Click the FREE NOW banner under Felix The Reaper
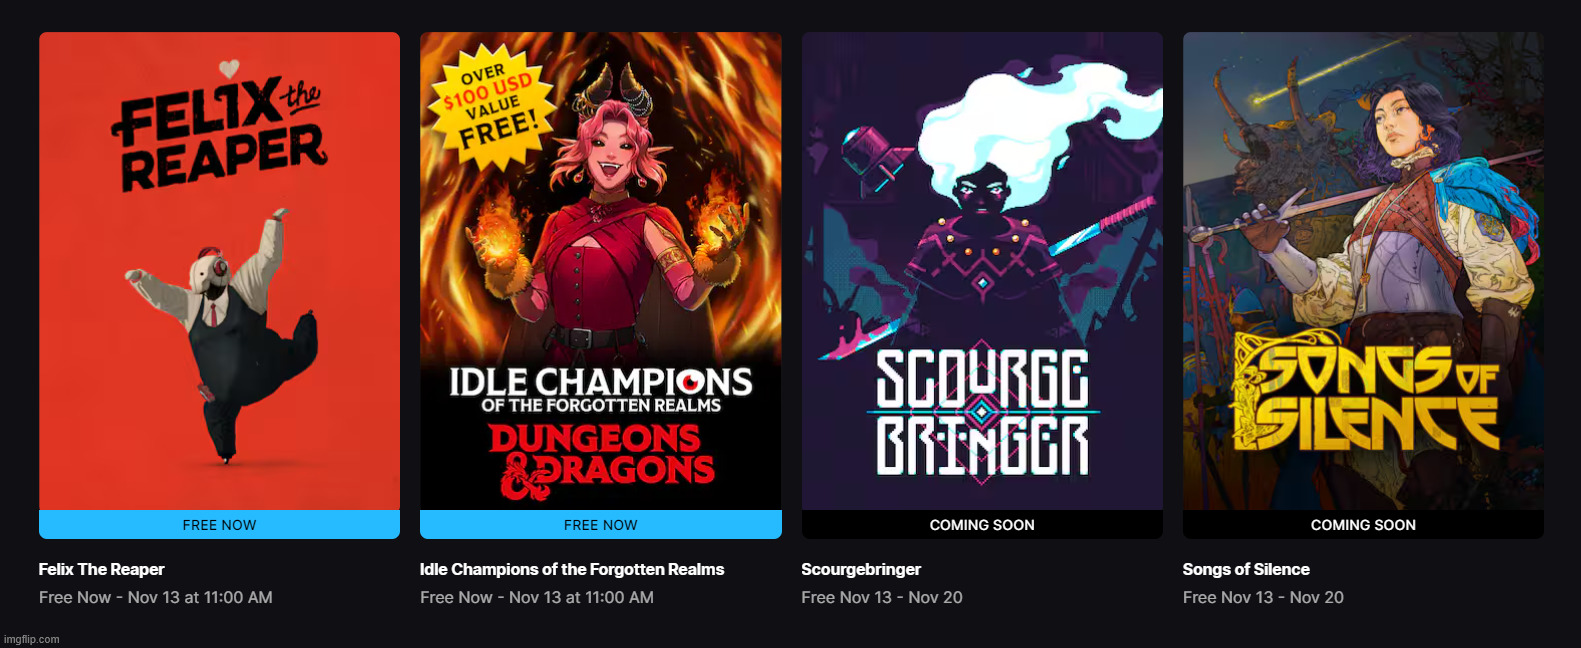 (x=219, y=524)
